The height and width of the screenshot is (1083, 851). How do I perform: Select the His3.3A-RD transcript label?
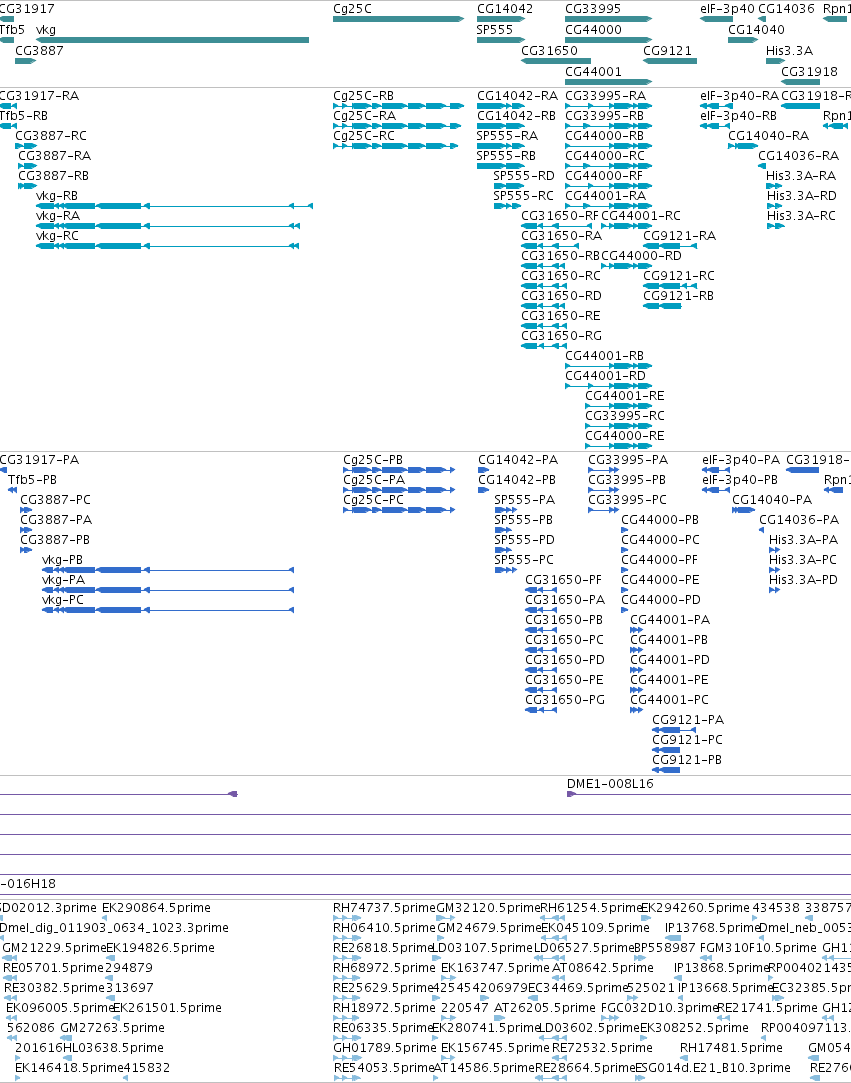point(801,195)
